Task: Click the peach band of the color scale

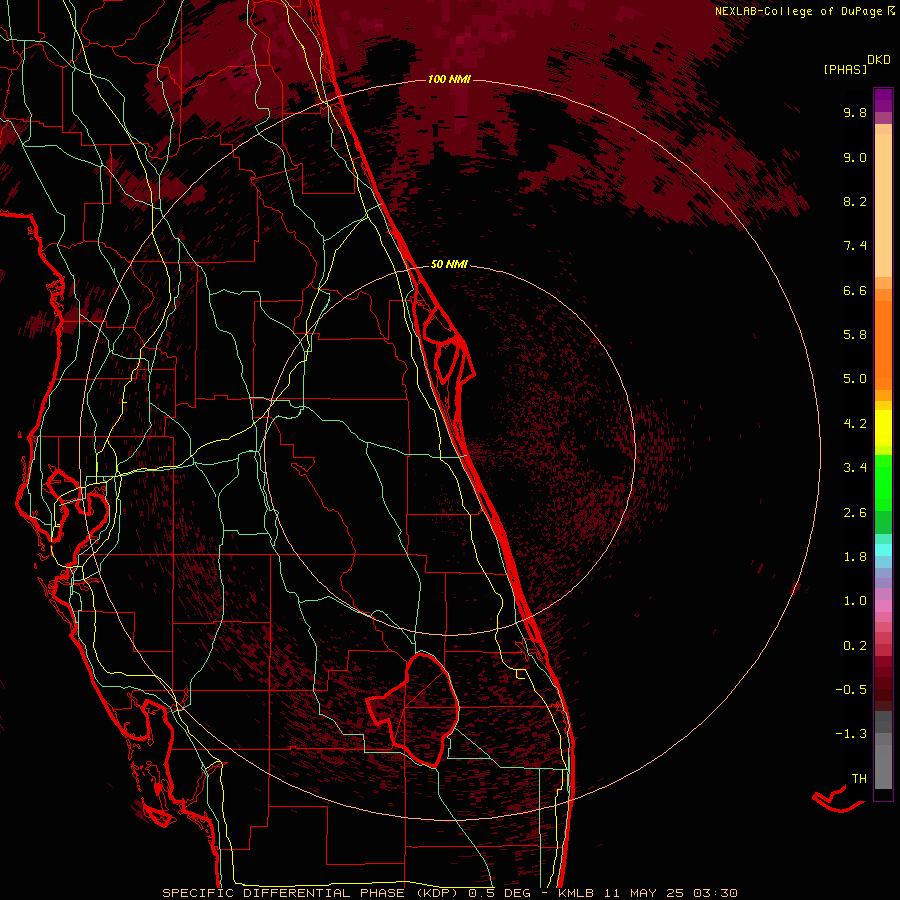Action: pos(883,205)
